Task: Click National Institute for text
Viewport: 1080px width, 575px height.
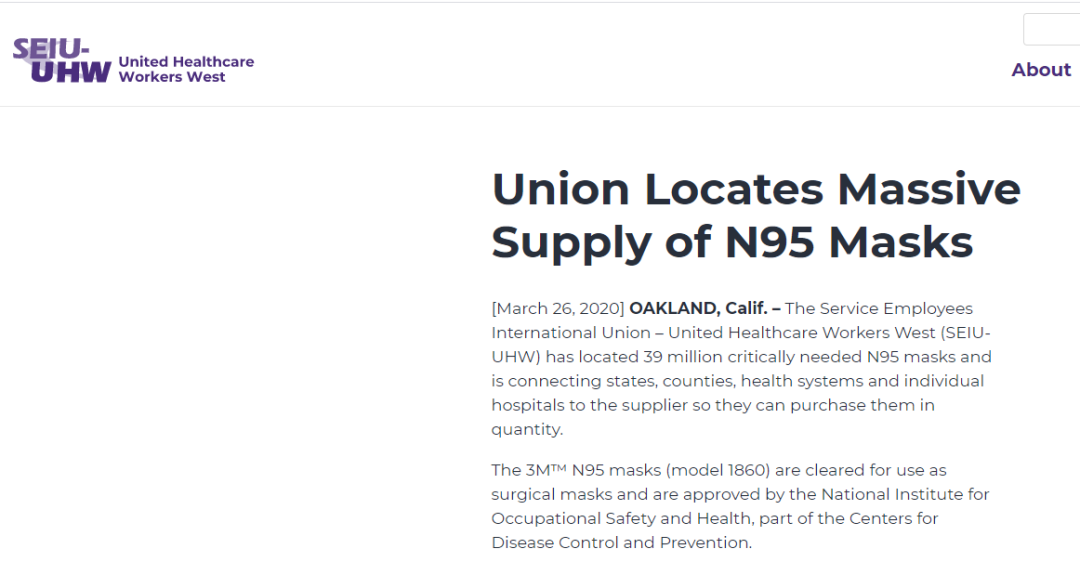Action: 905,494
